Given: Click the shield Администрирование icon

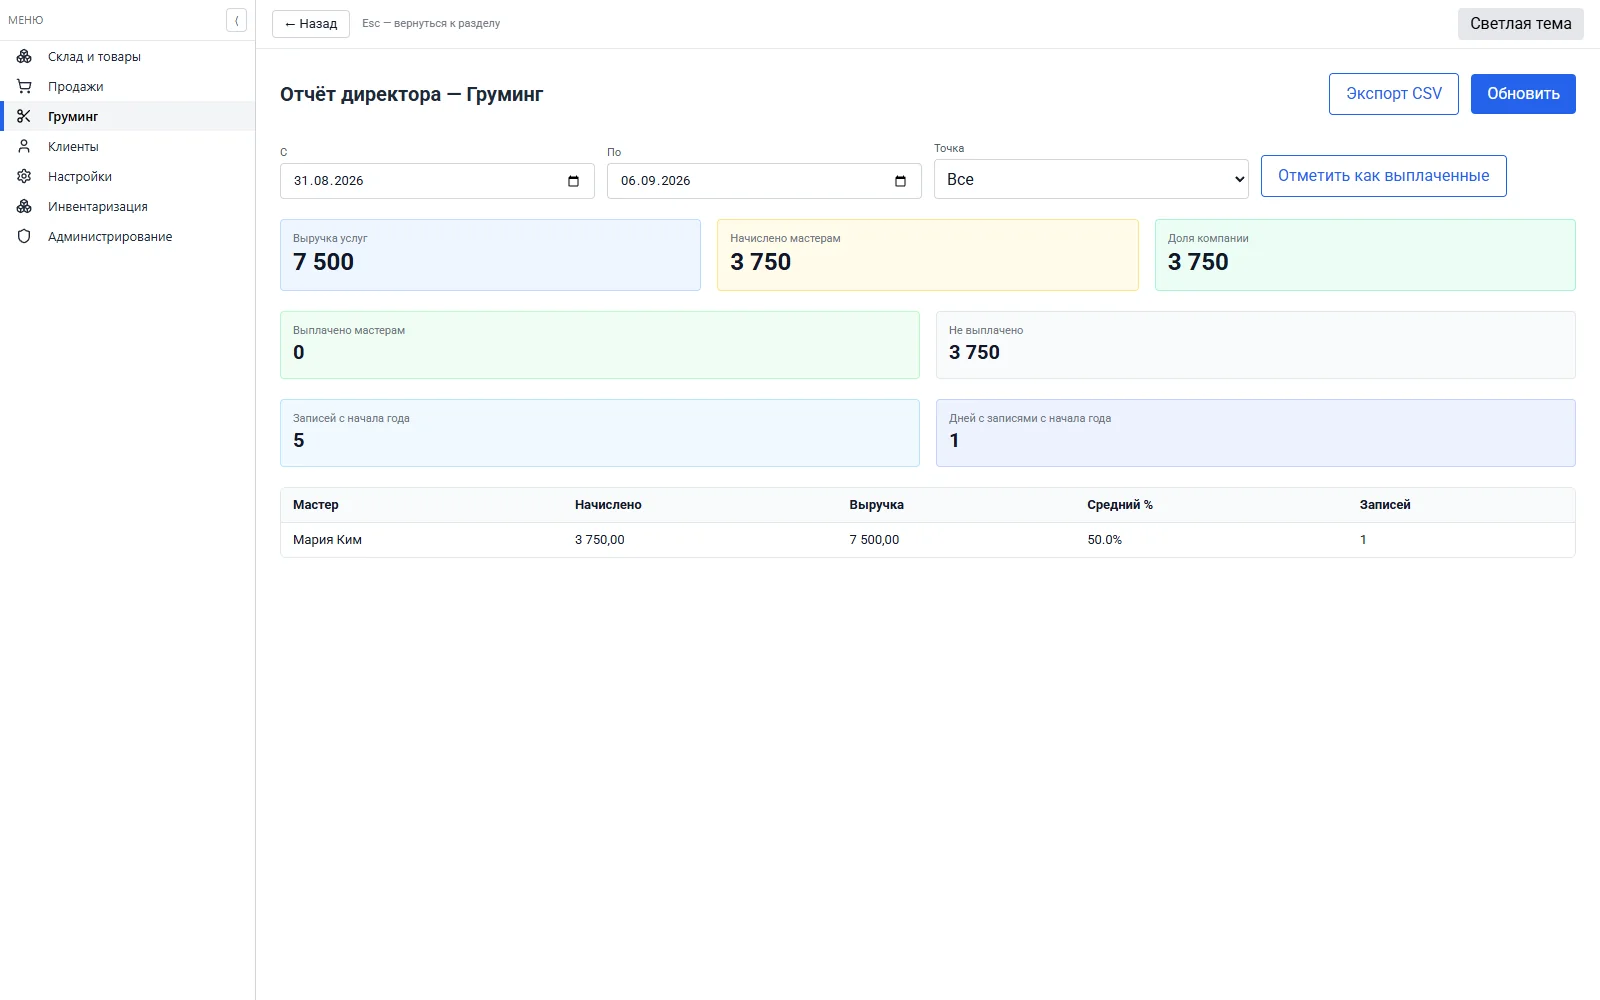Looking at the screenshot, I should [x=24, y=237].
